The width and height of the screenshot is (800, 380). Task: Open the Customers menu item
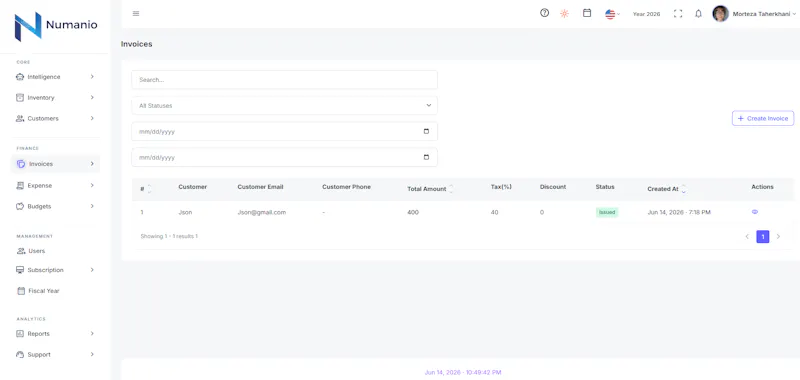coord(55,118)
